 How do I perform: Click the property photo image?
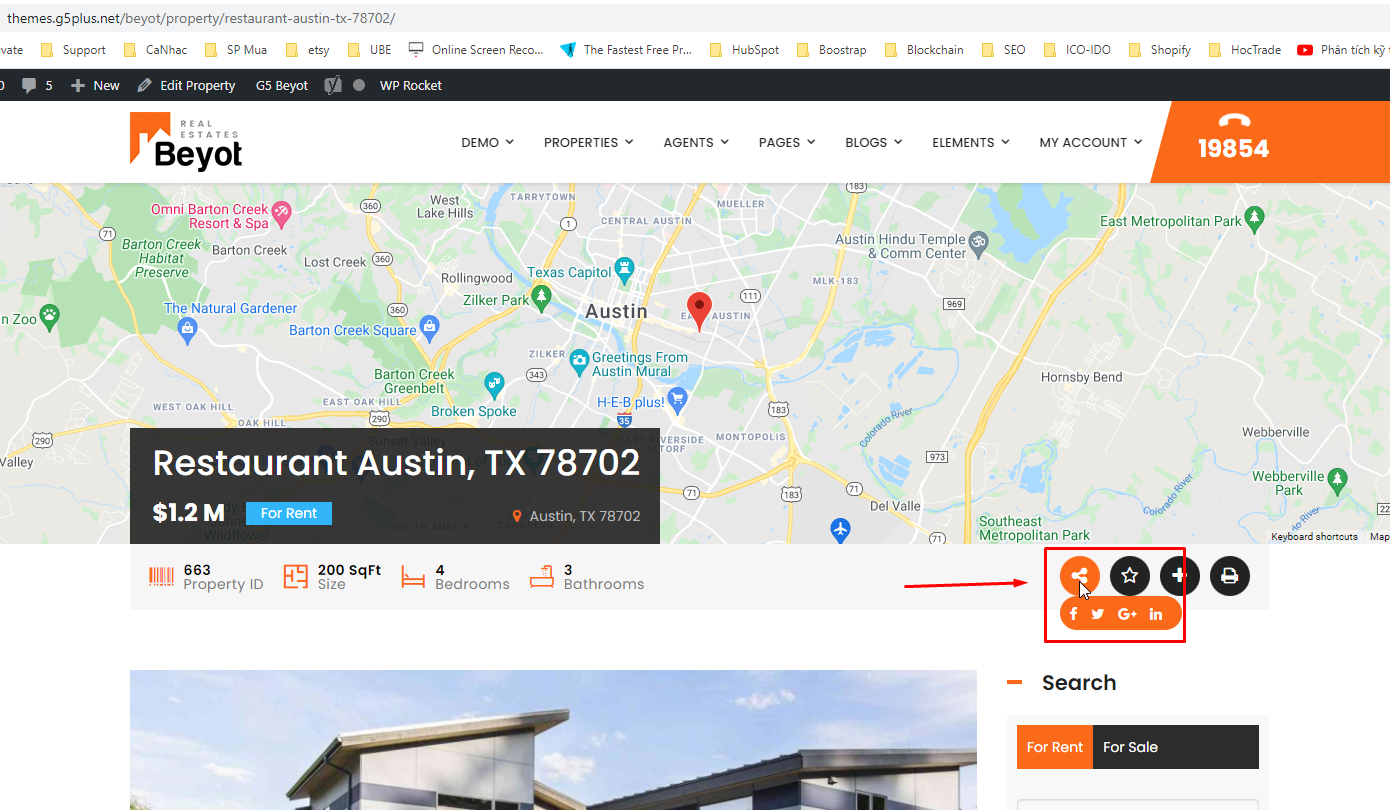click(553, 740)
